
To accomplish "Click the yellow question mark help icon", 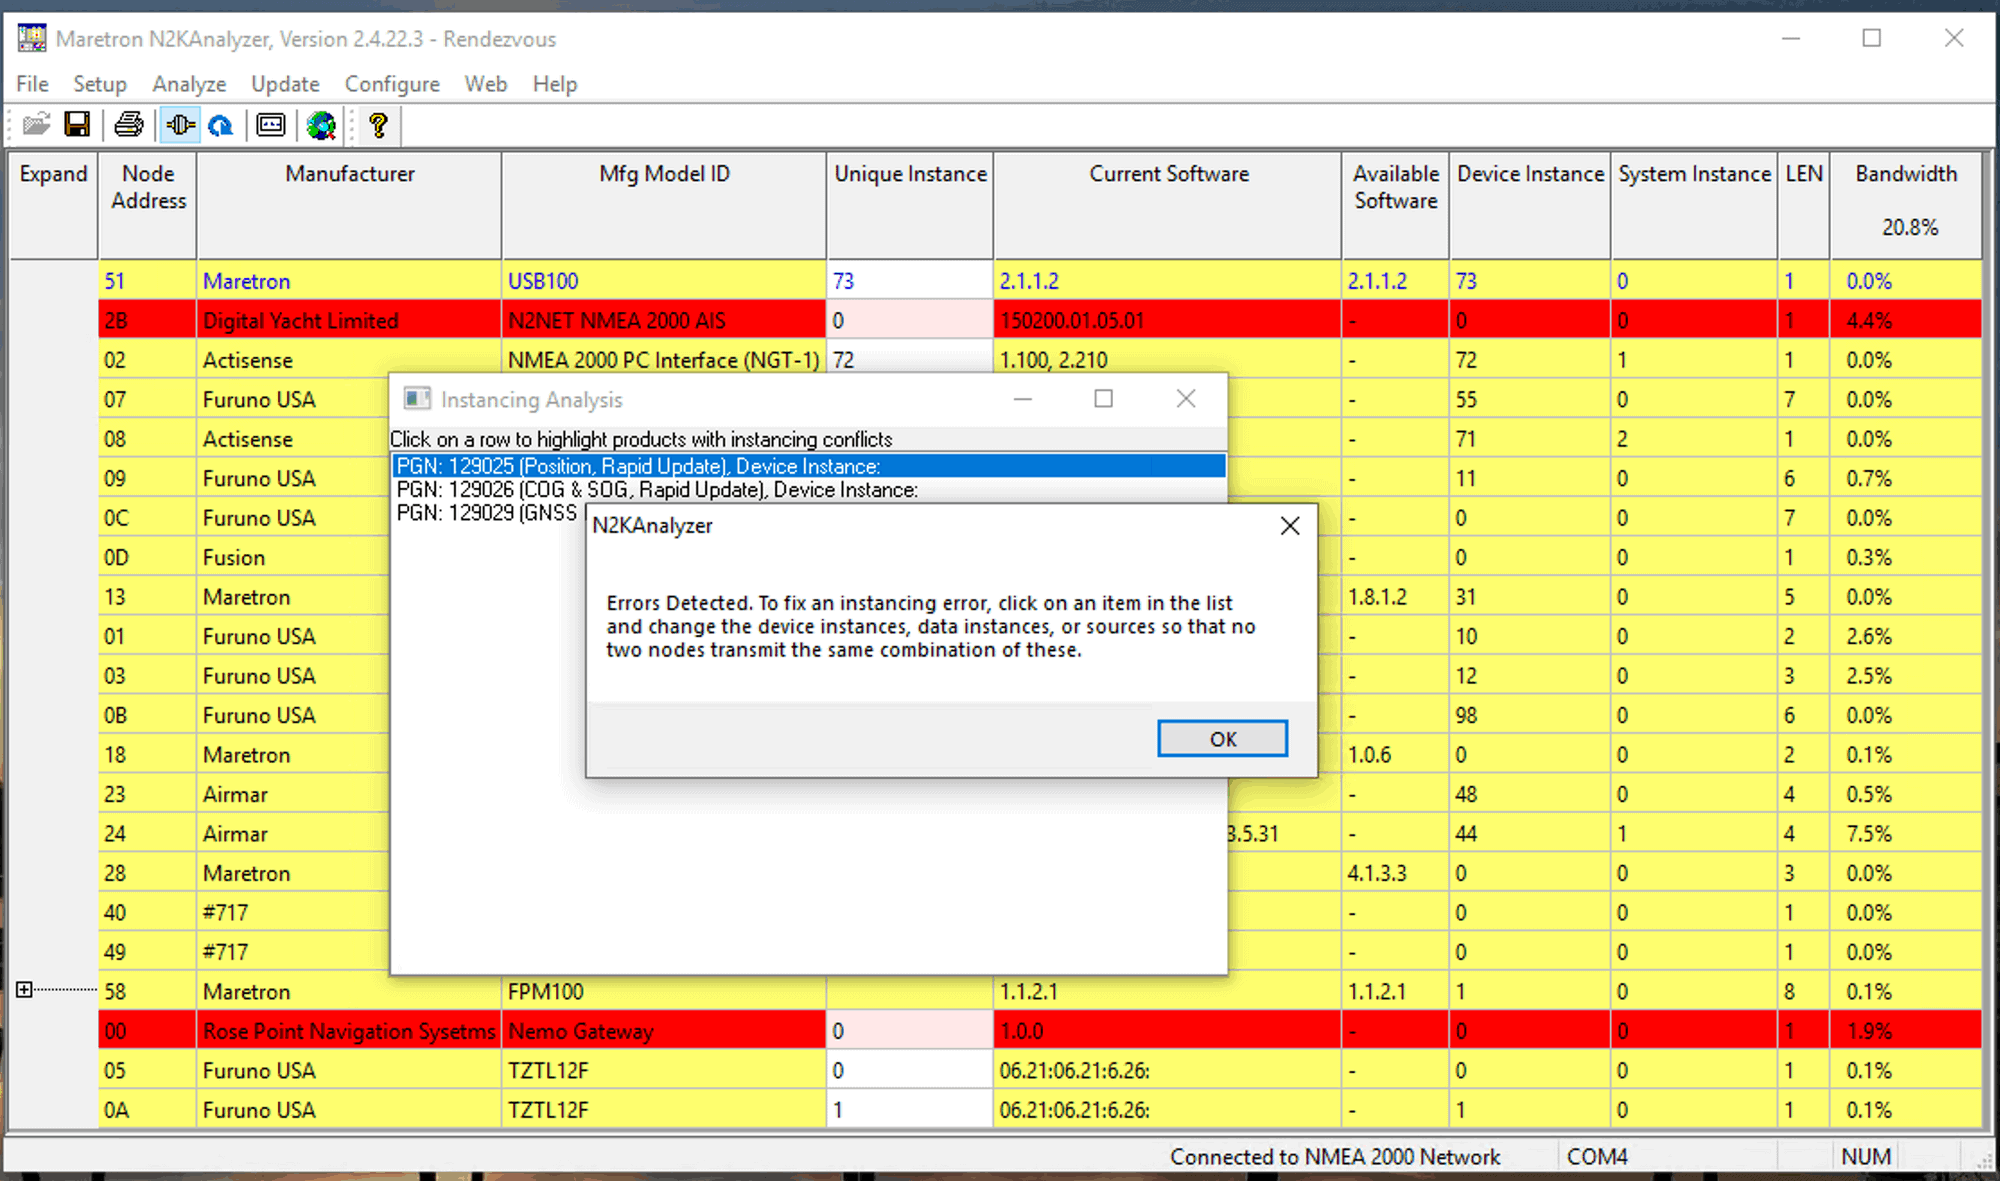I will click(378, 125).
